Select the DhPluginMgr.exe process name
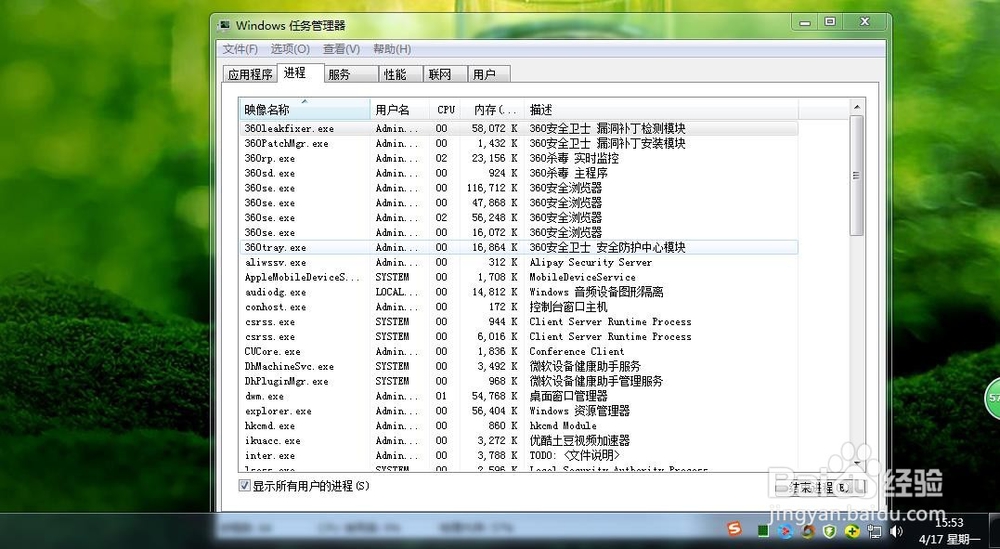This screenshot has width=1000, height=549. [x=286, y=381]
